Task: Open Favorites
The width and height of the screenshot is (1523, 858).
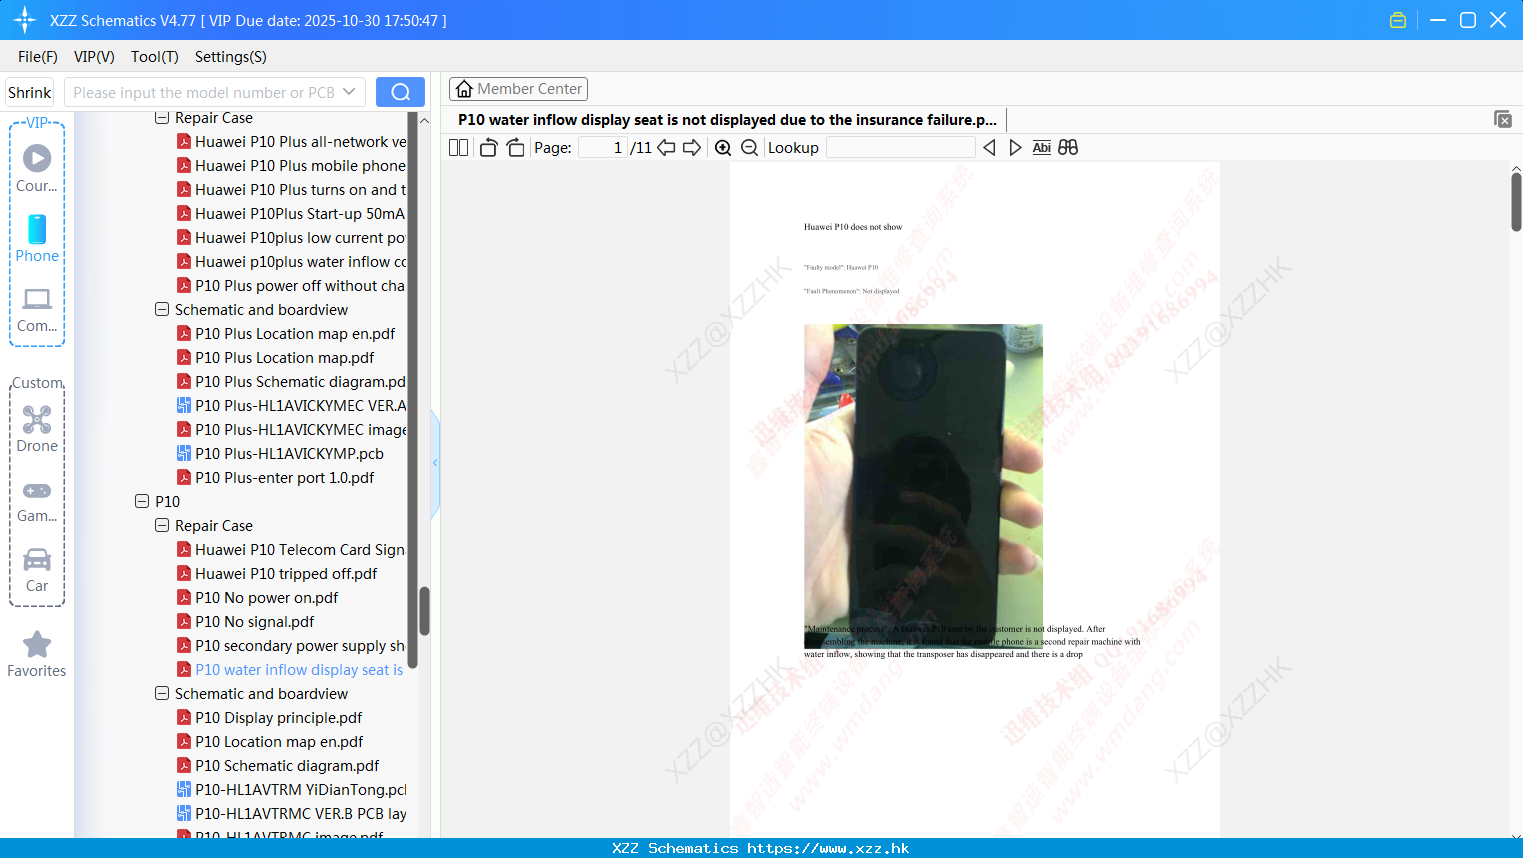Action: (37, 654)
